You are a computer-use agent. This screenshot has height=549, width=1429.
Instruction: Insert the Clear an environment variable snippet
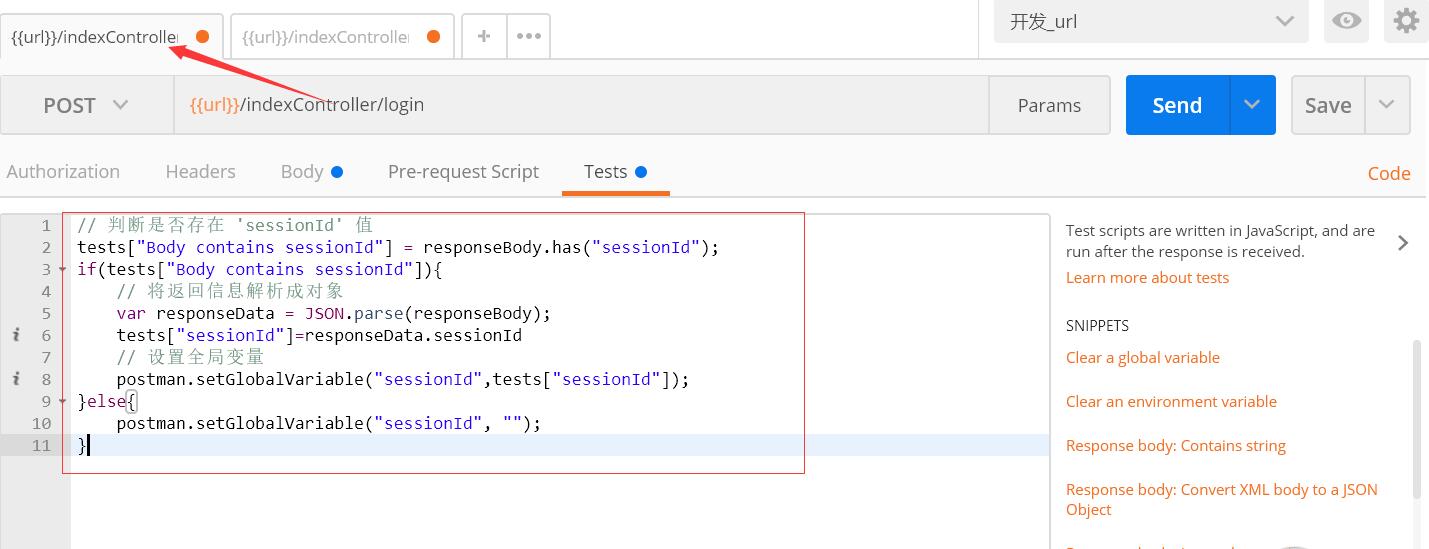[x=1171, y=402]
